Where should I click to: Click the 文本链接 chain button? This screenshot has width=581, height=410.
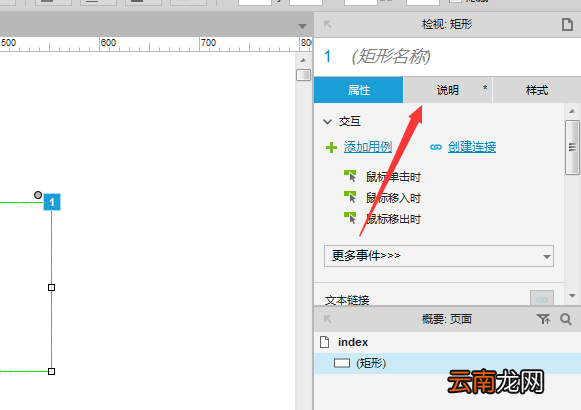(x=542, y=299)
